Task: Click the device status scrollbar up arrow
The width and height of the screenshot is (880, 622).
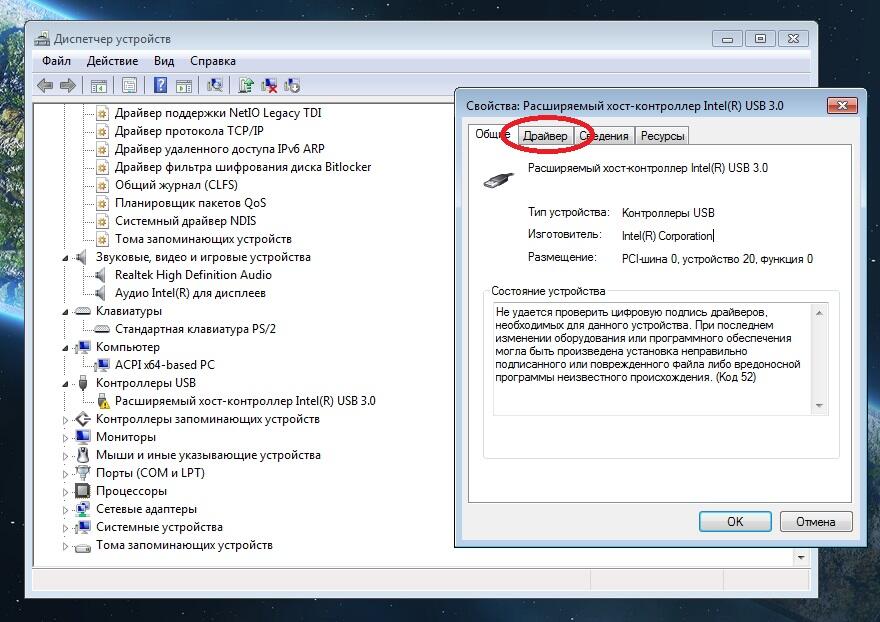Action: pyautogui.click(x=819, y=313)
